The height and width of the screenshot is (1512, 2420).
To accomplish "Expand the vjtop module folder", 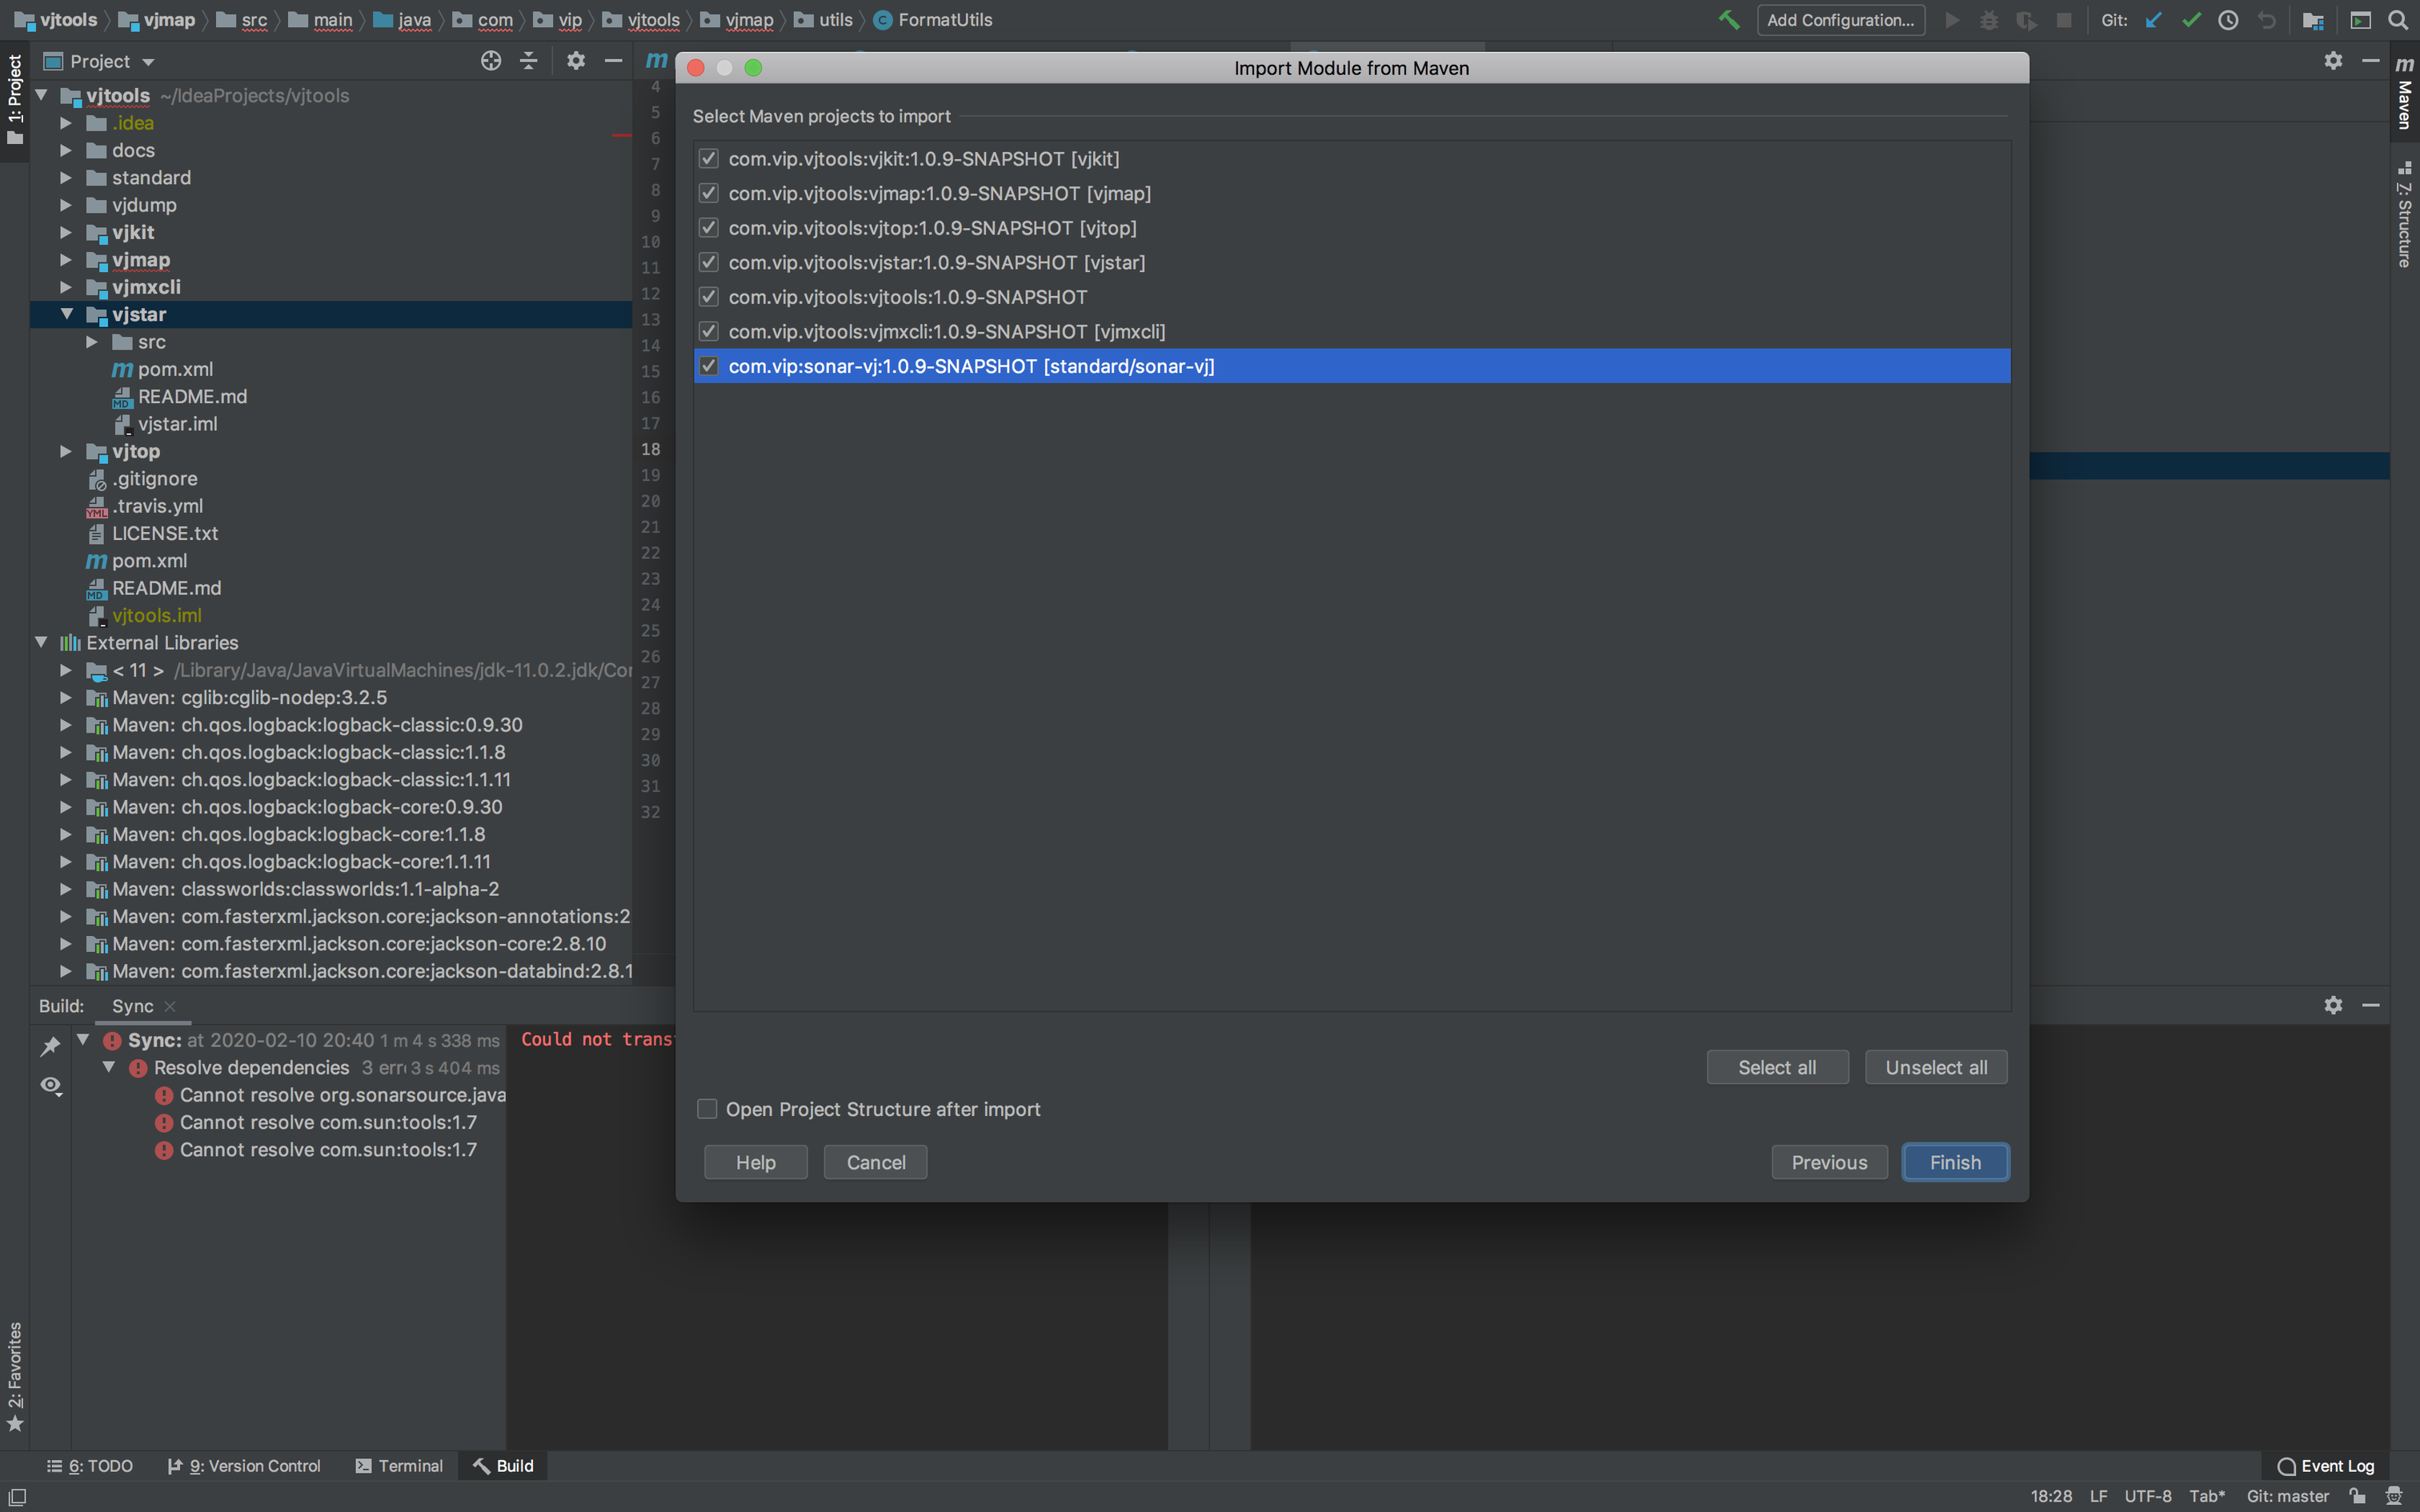I will tap(67, 451).
